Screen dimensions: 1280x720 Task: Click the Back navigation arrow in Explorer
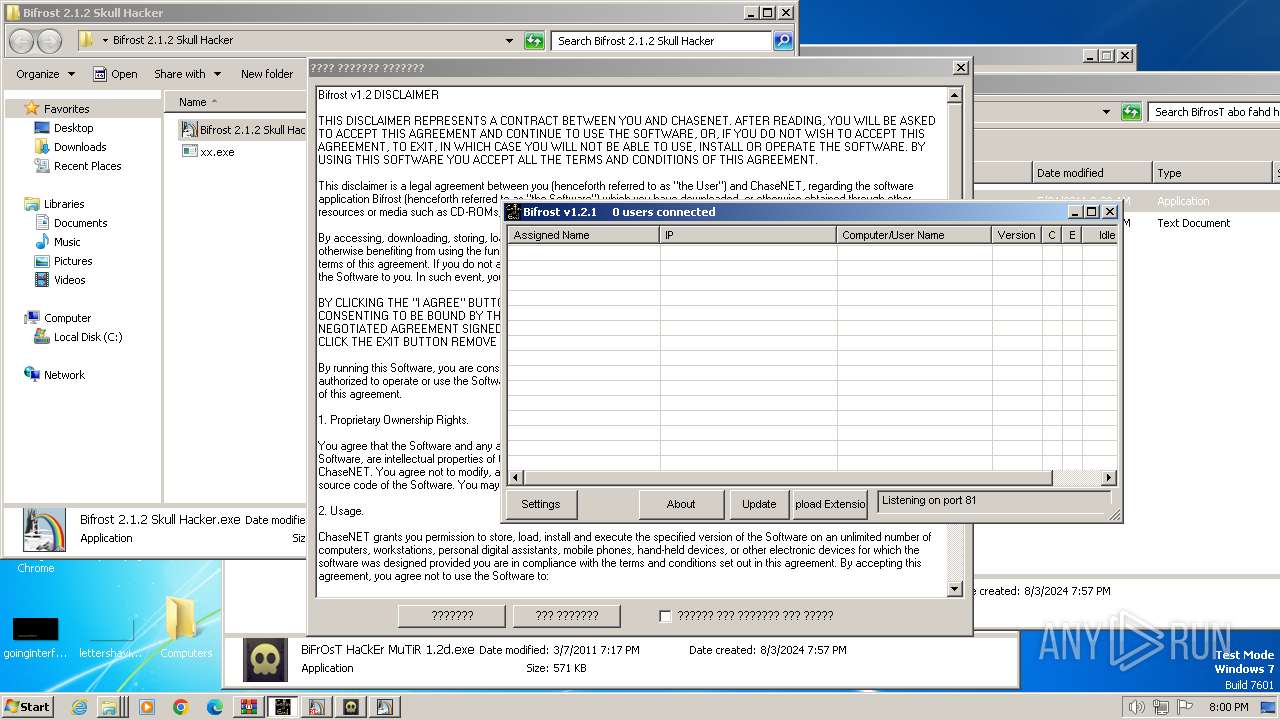[22, 41]
